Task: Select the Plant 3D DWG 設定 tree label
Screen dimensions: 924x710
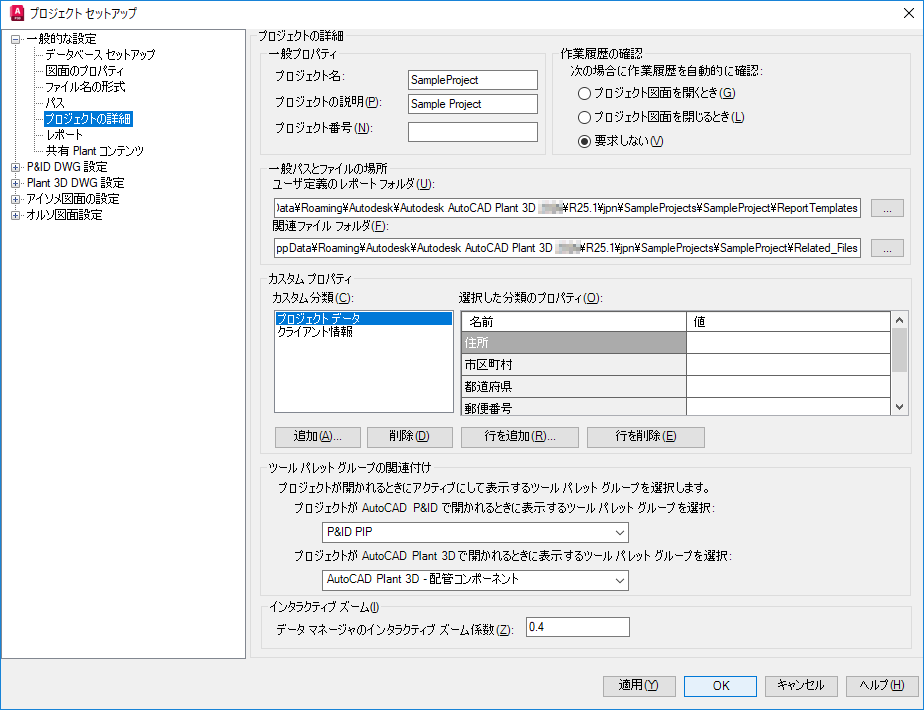Action: click(75, 183)
